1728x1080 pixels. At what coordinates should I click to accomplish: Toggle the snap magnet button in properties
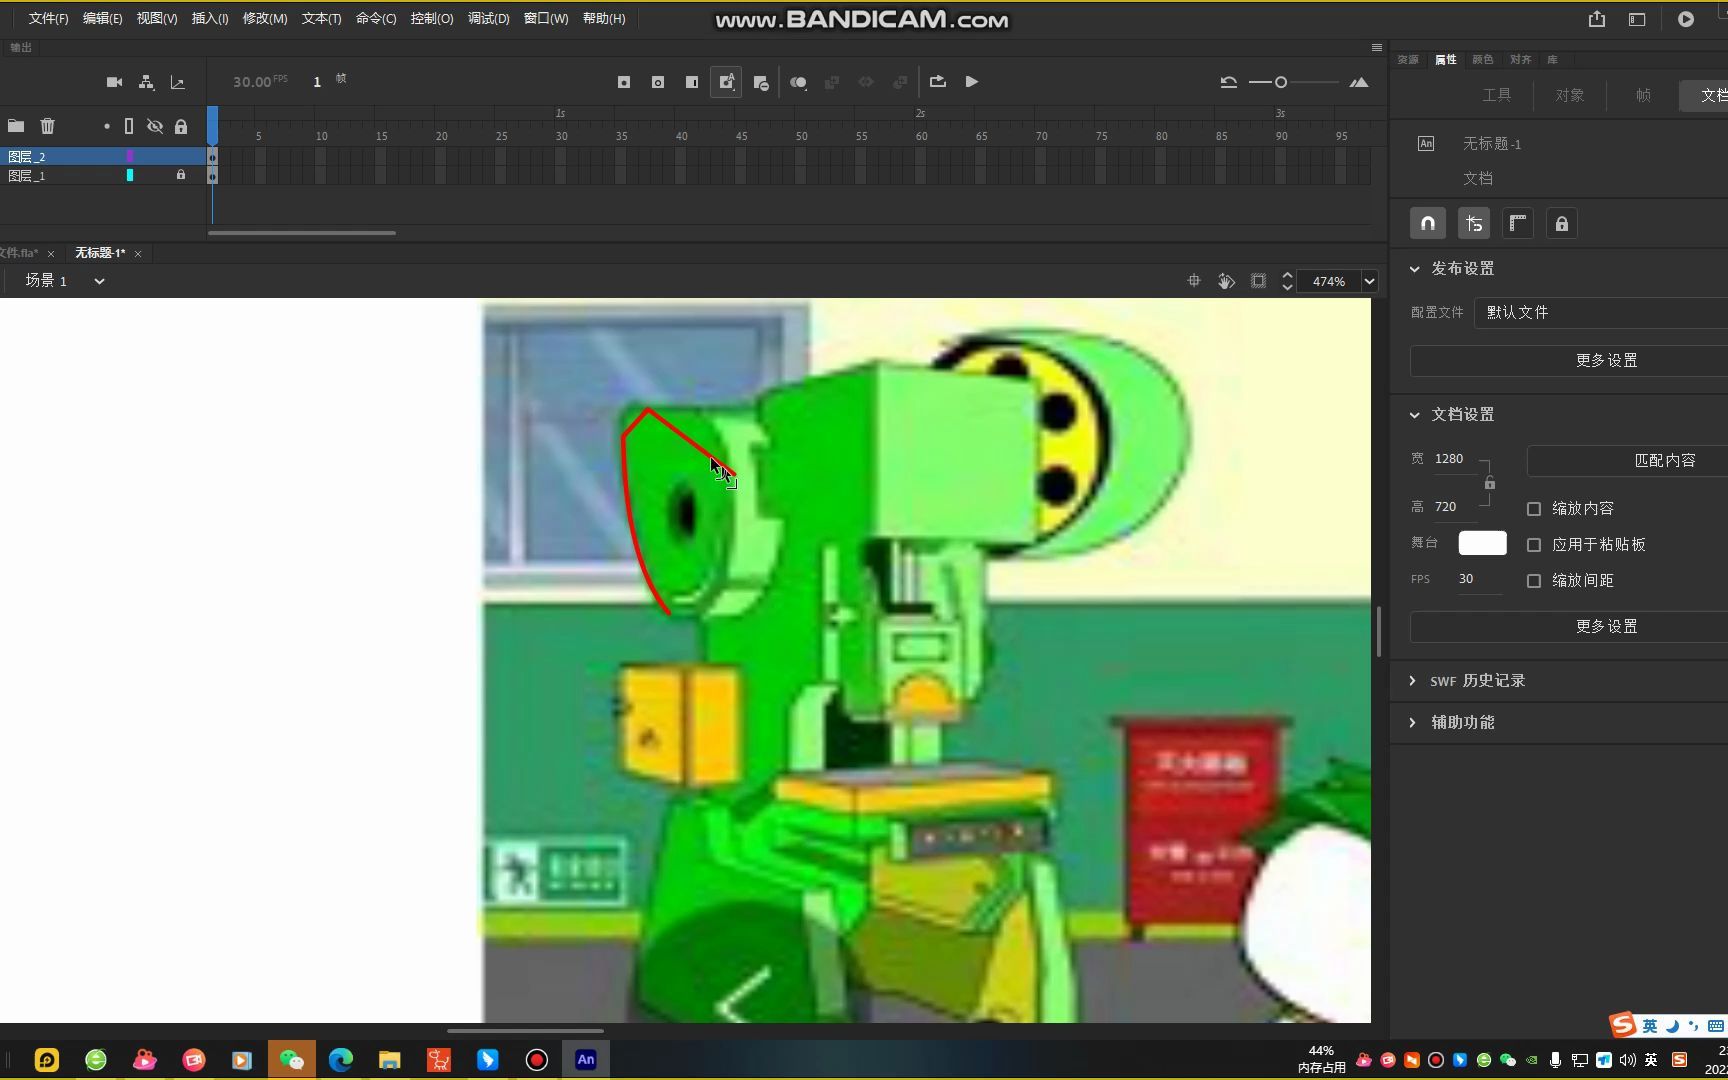coord(1428,223)
